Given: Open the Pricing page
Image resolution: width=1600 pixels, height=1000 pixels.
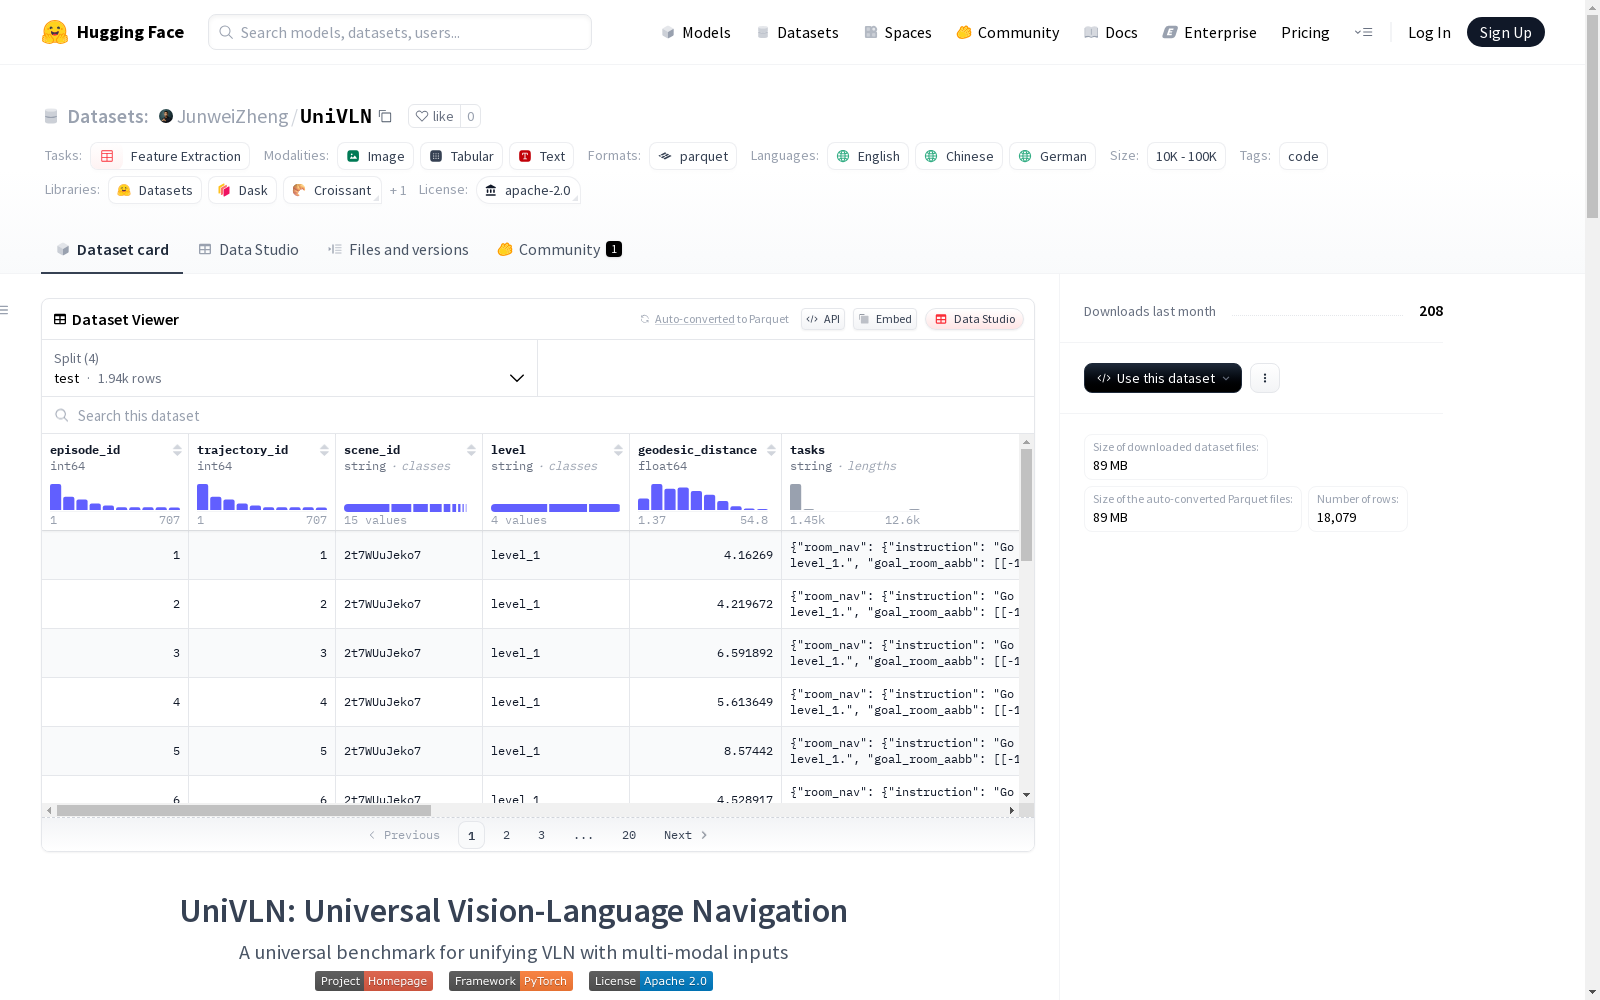Looking at the screenshot, I should click(x=1305, y=32).
